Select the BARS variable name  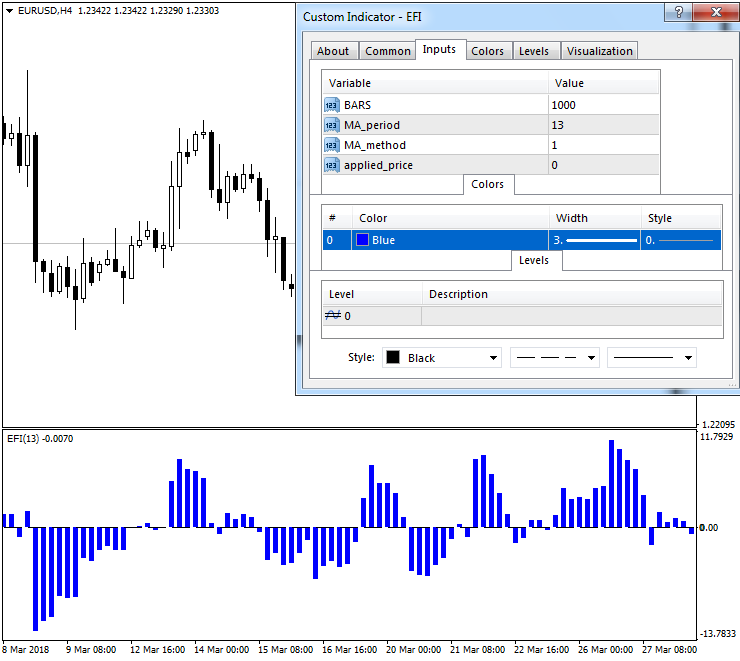[x=357, y=105]
